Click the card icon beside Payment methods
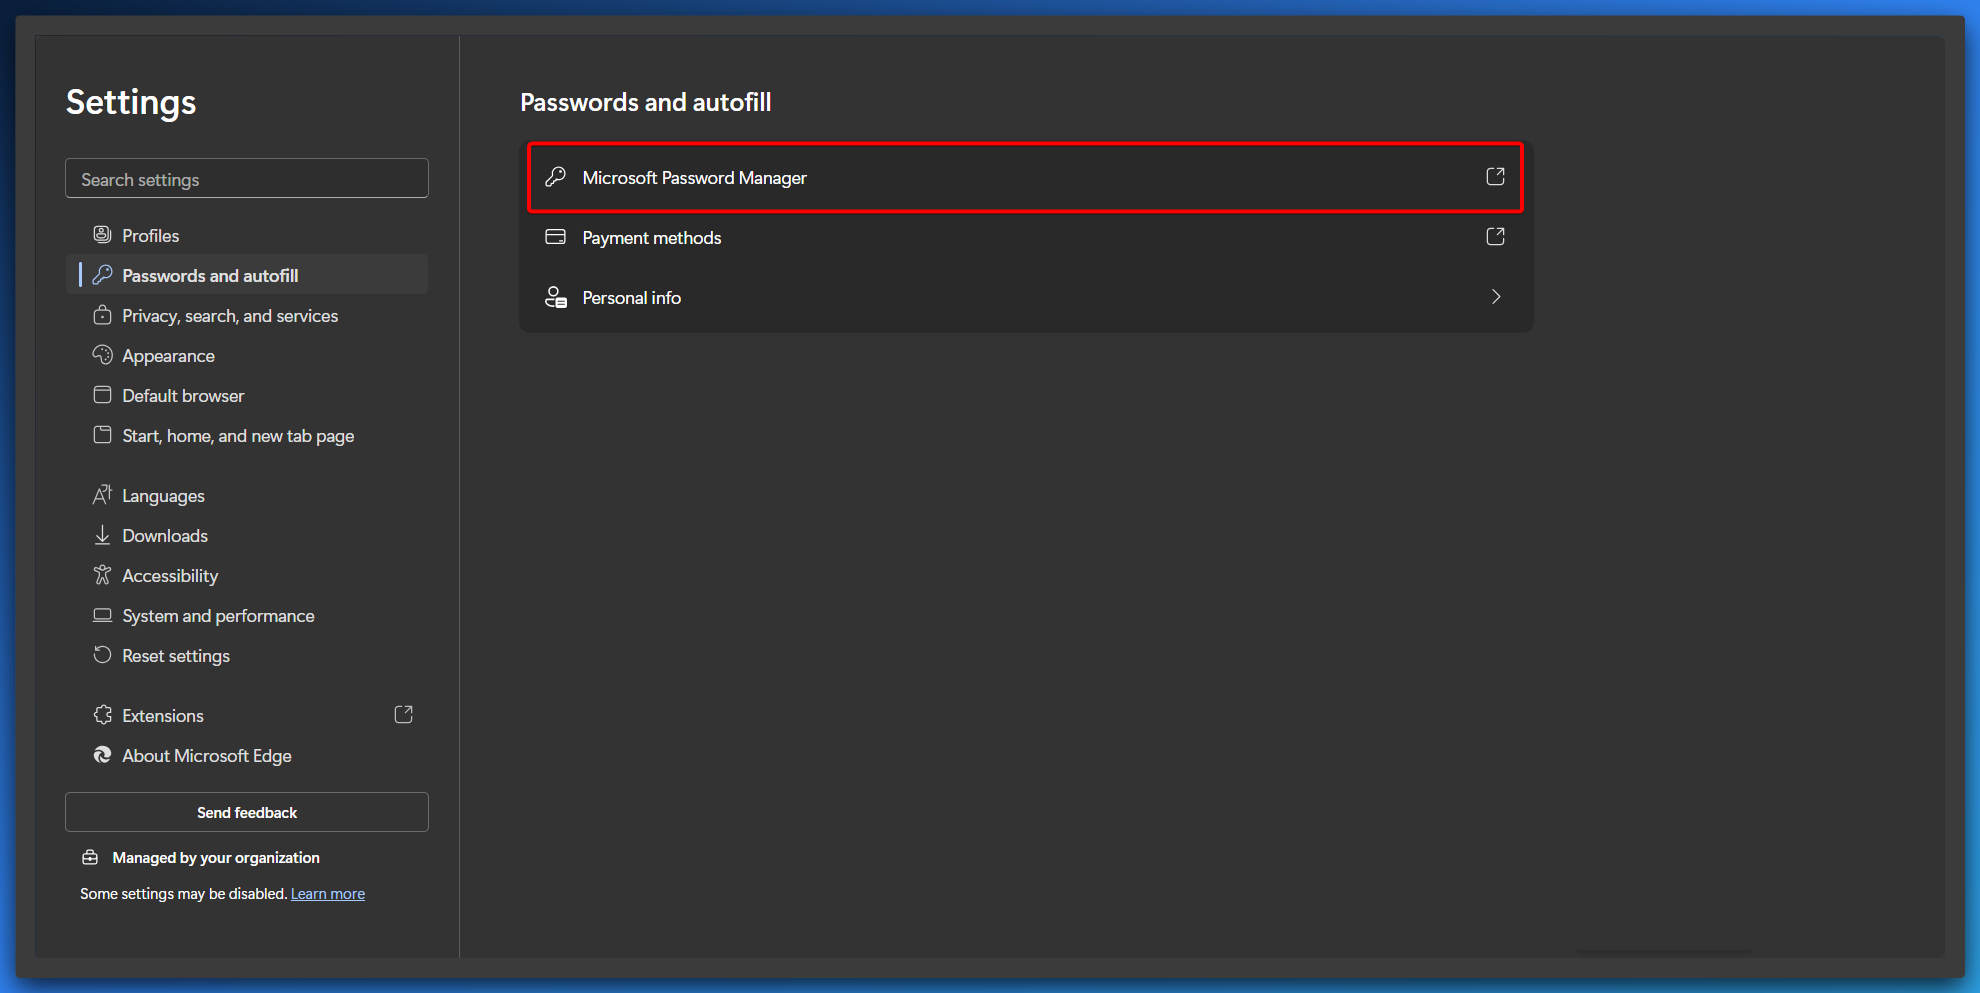Viewport: 1980px width, 993px height. 556,237
